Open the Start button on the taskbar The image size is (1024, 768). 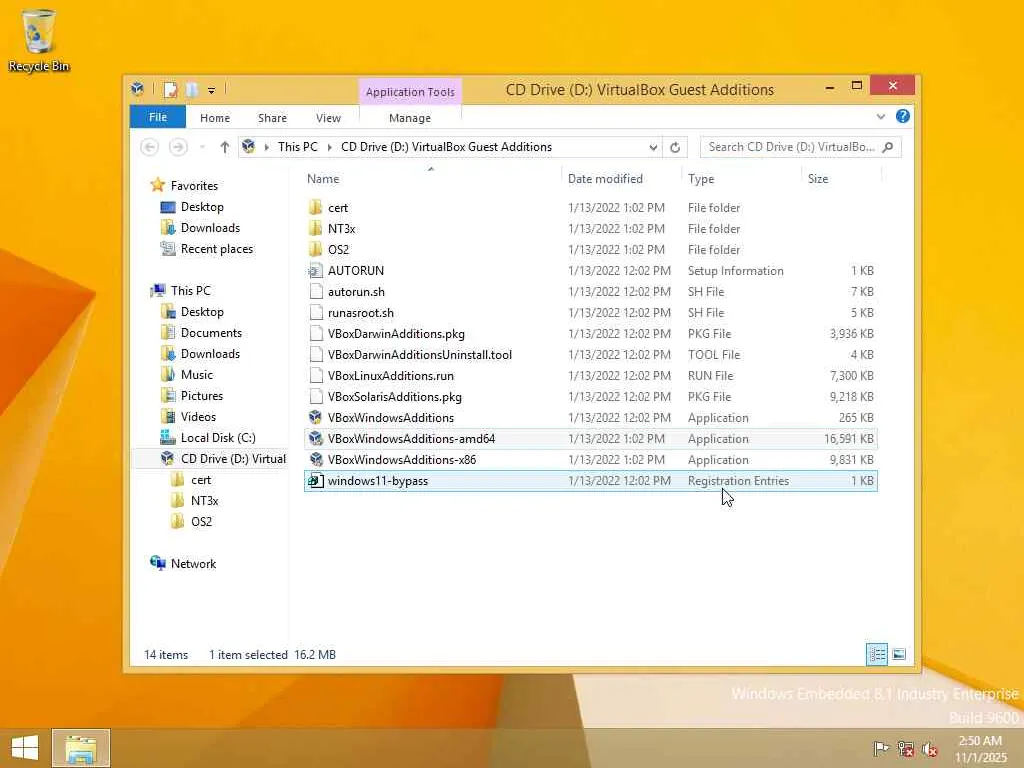tap(25, 748)
